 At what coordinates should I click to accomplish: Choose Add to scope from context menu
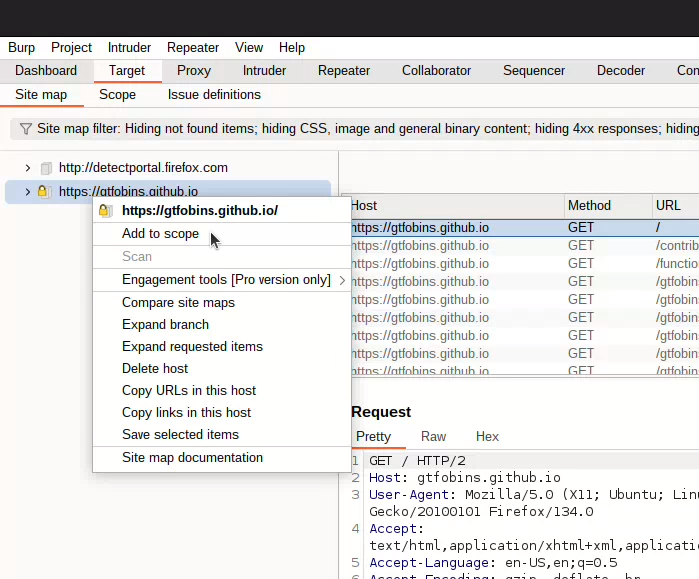coord(222,234)
